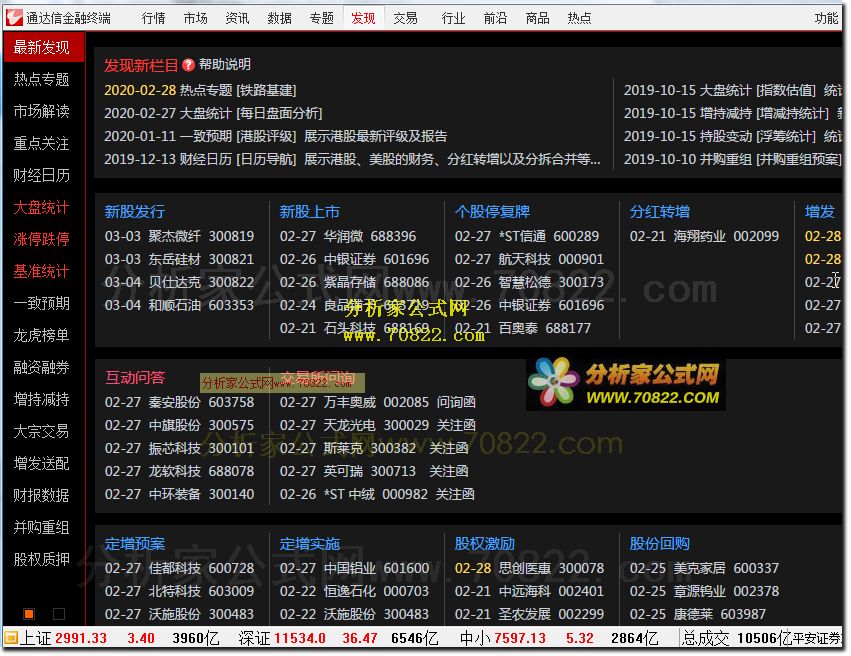The image size is (851, 656).
Task: Click the 02-27 秦安股份 603758 row
Action: click(179, 403)
